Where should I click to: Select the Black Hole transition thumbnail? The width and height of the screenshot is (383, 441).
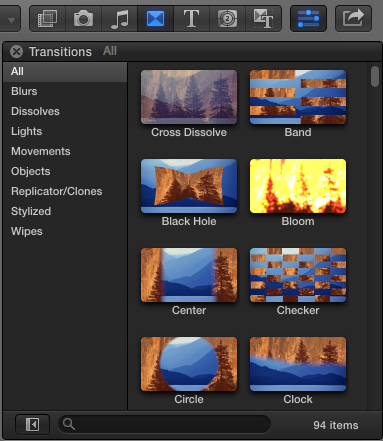coord(189,186)
